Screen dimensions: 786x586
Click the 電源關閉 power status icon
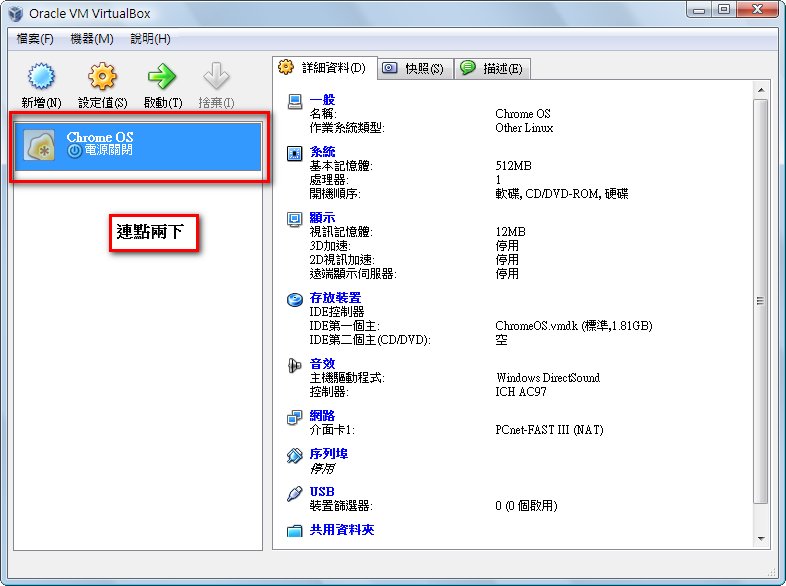[x=74, y=150]
